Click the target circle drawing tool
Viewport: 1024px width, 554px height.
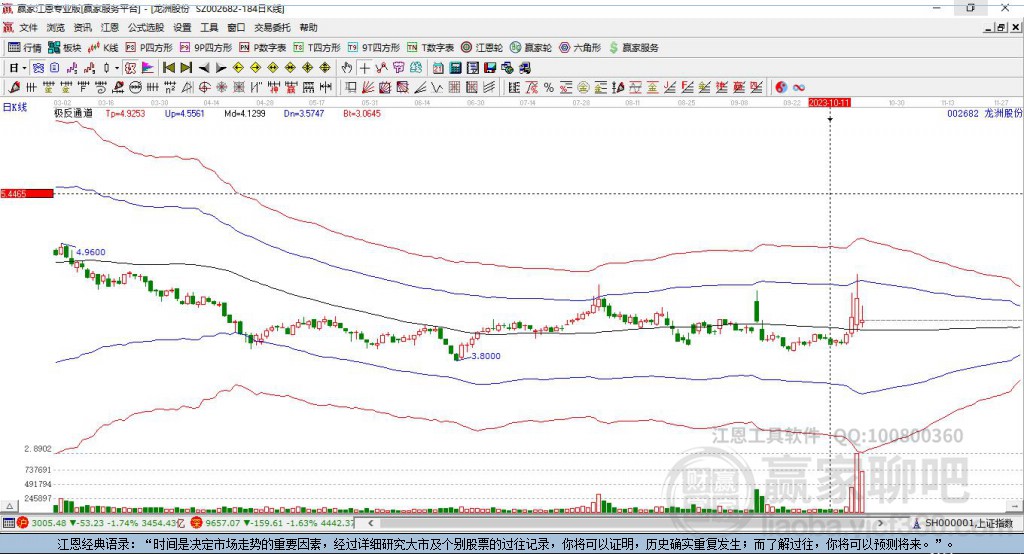point(204,88)
